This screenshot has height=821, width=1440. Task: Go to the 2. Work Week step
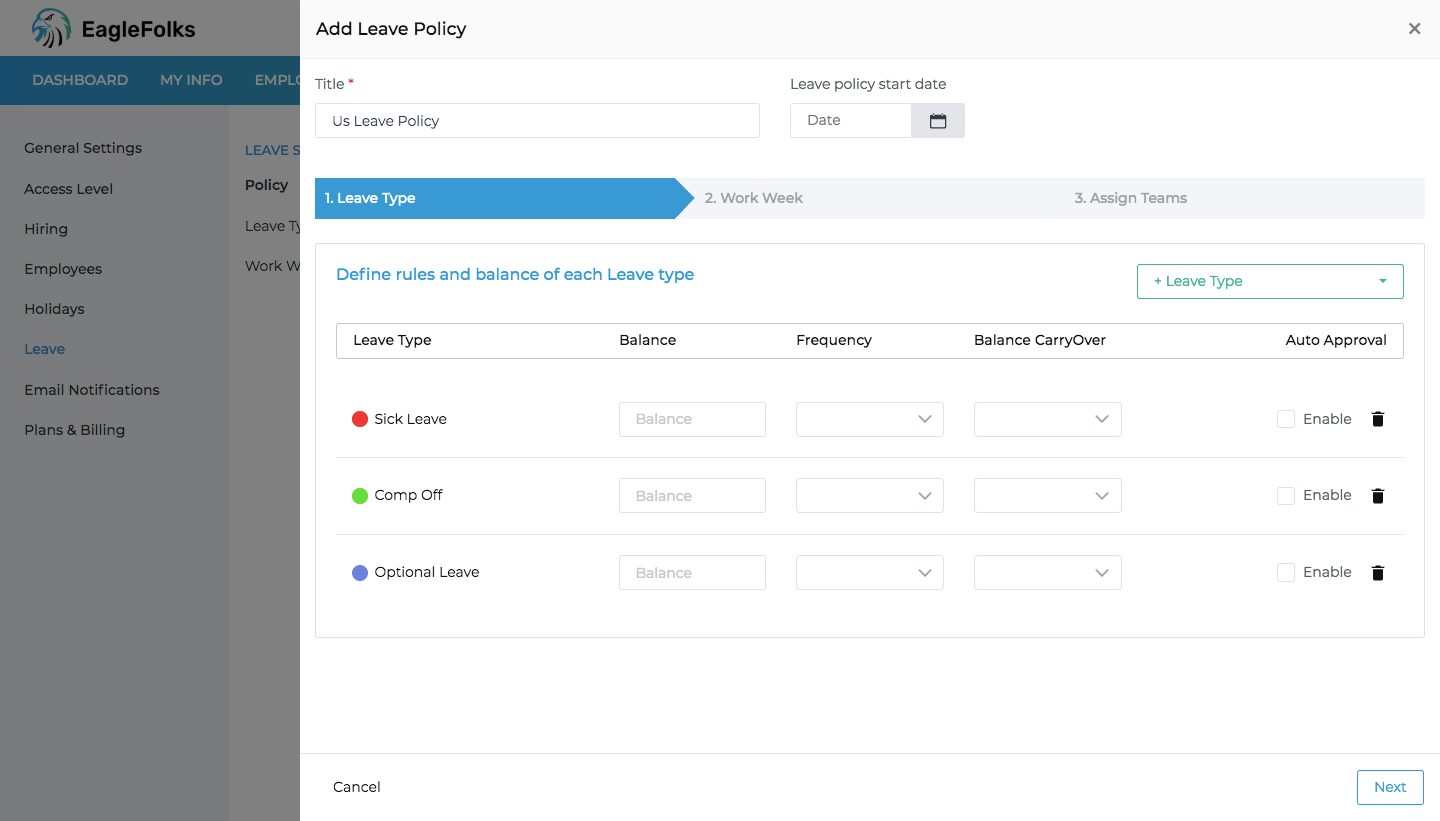tap(753, 198)
